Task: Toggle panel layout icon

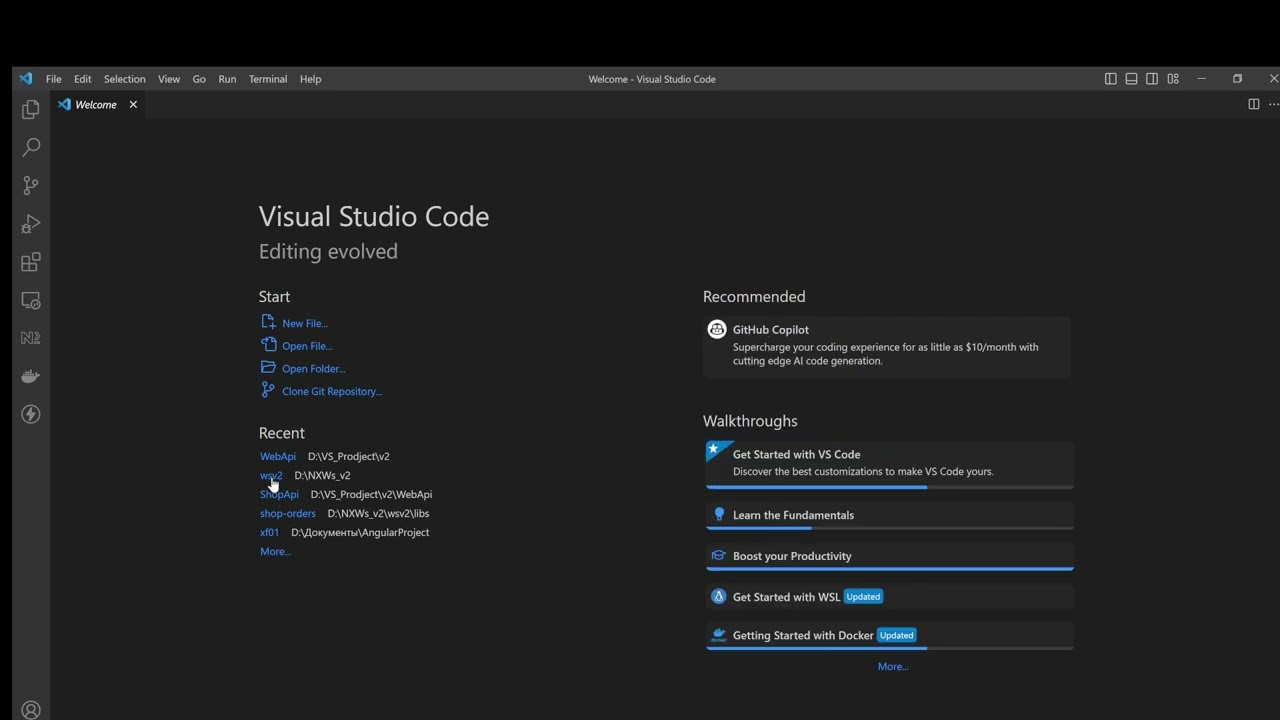Action: 1131,79
